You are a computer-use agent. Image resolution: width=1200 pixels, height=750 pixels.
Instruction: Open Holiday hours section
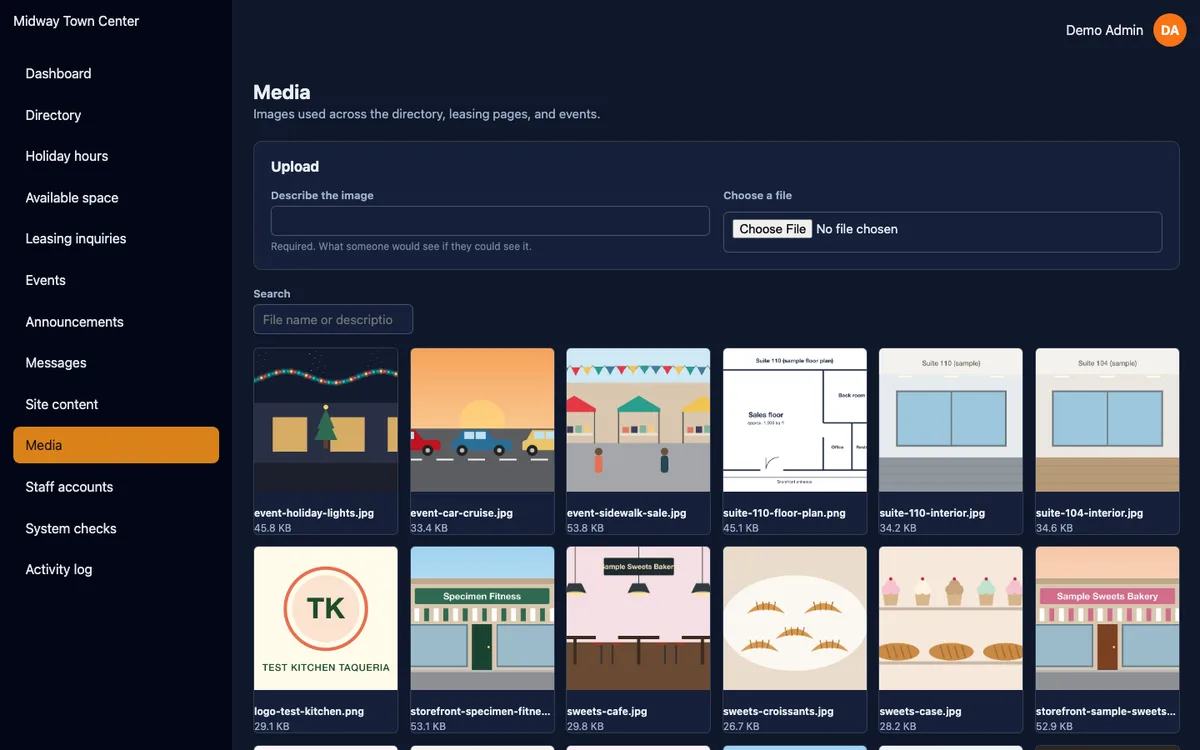pos(116,156)
